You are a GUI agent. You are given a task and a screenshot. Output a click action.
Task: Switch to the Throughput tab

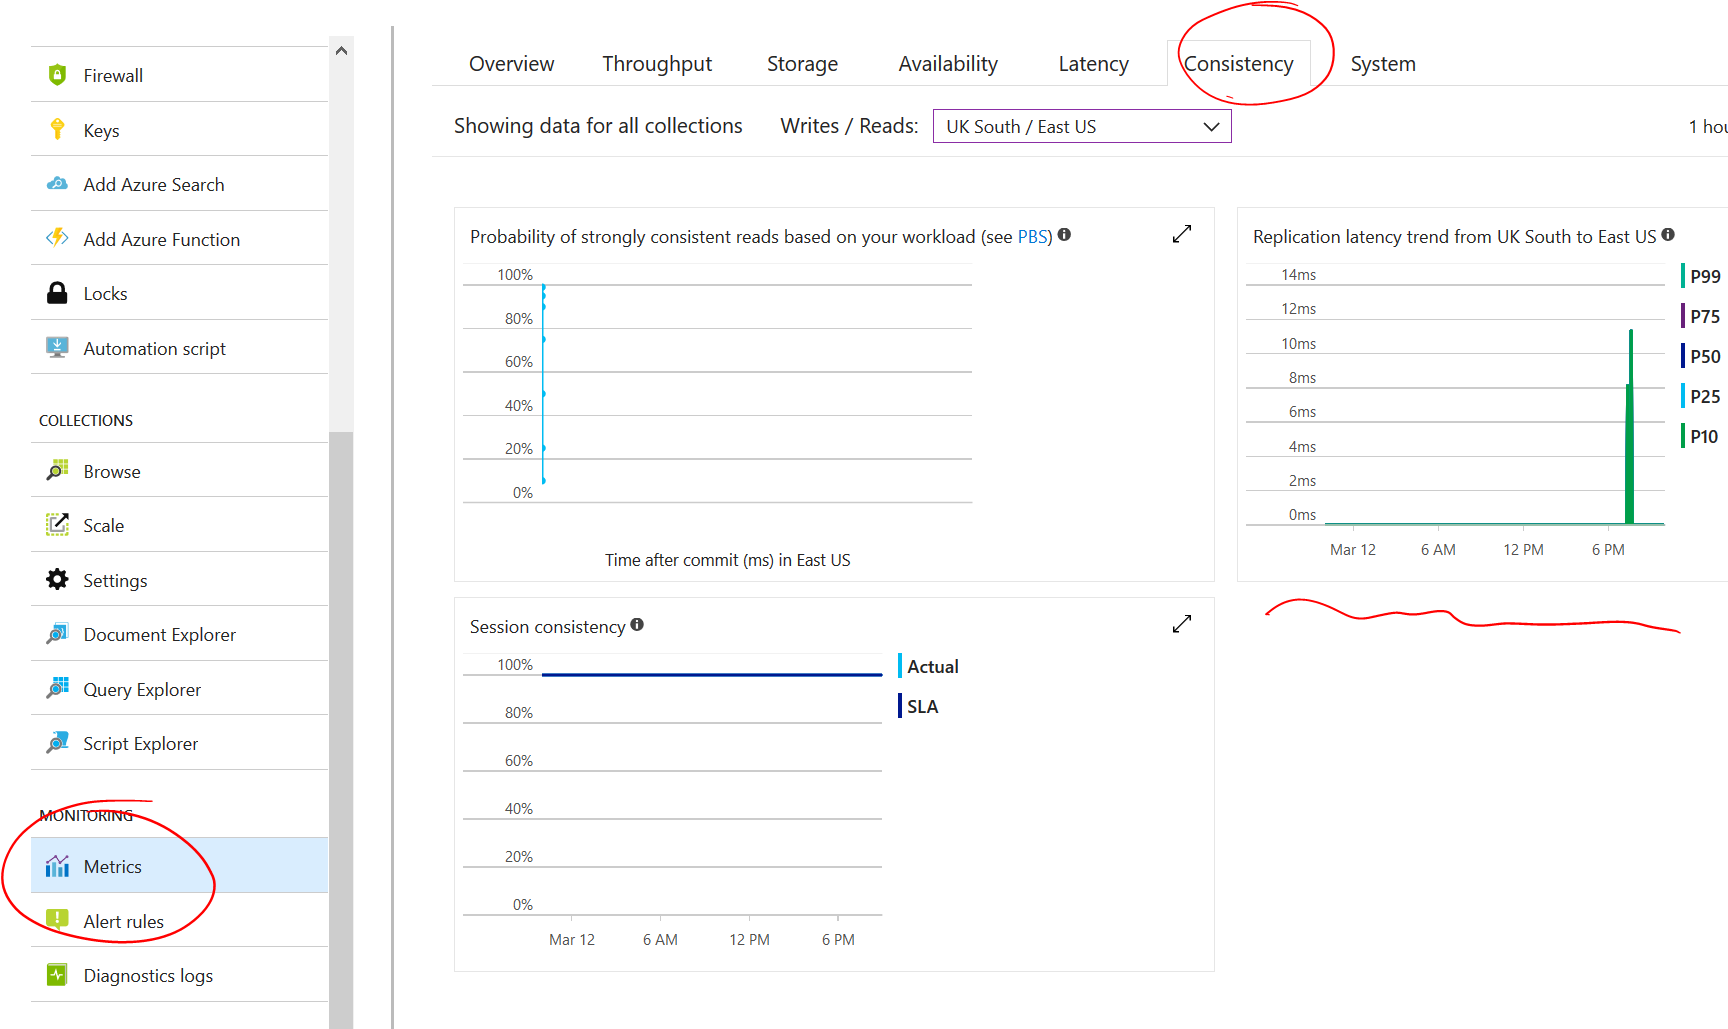[x=657, y=63]
